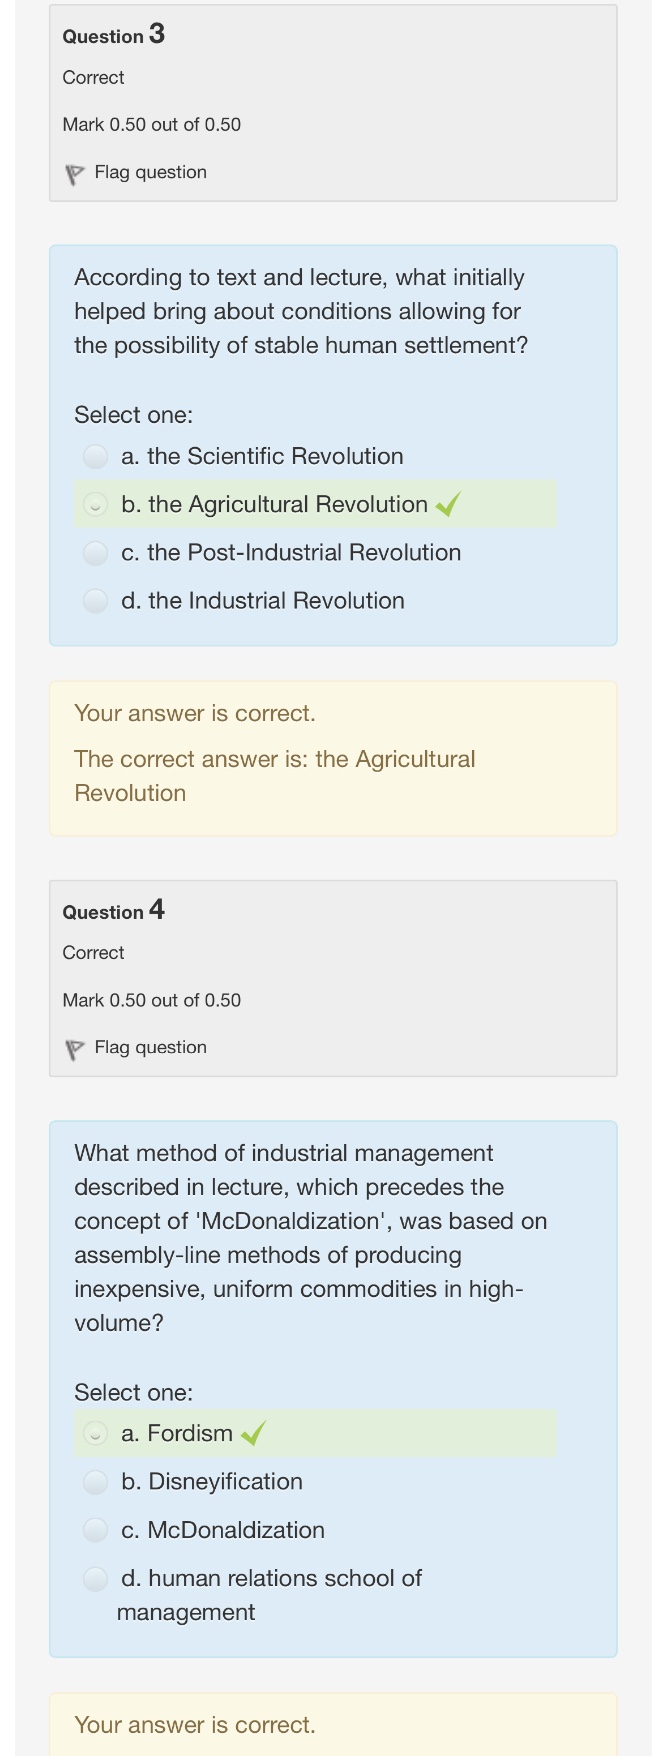Select the McDonaldization radio button
This screenshot has width=669, height=1756.
[95, 1530]
